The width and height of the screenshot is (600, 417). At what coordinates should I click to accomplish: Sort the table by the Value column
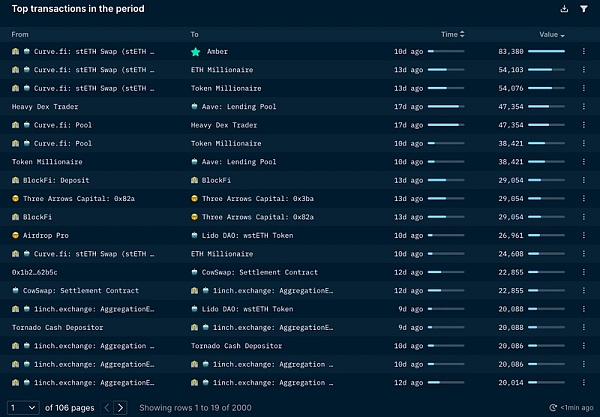[x=552, y=34]
